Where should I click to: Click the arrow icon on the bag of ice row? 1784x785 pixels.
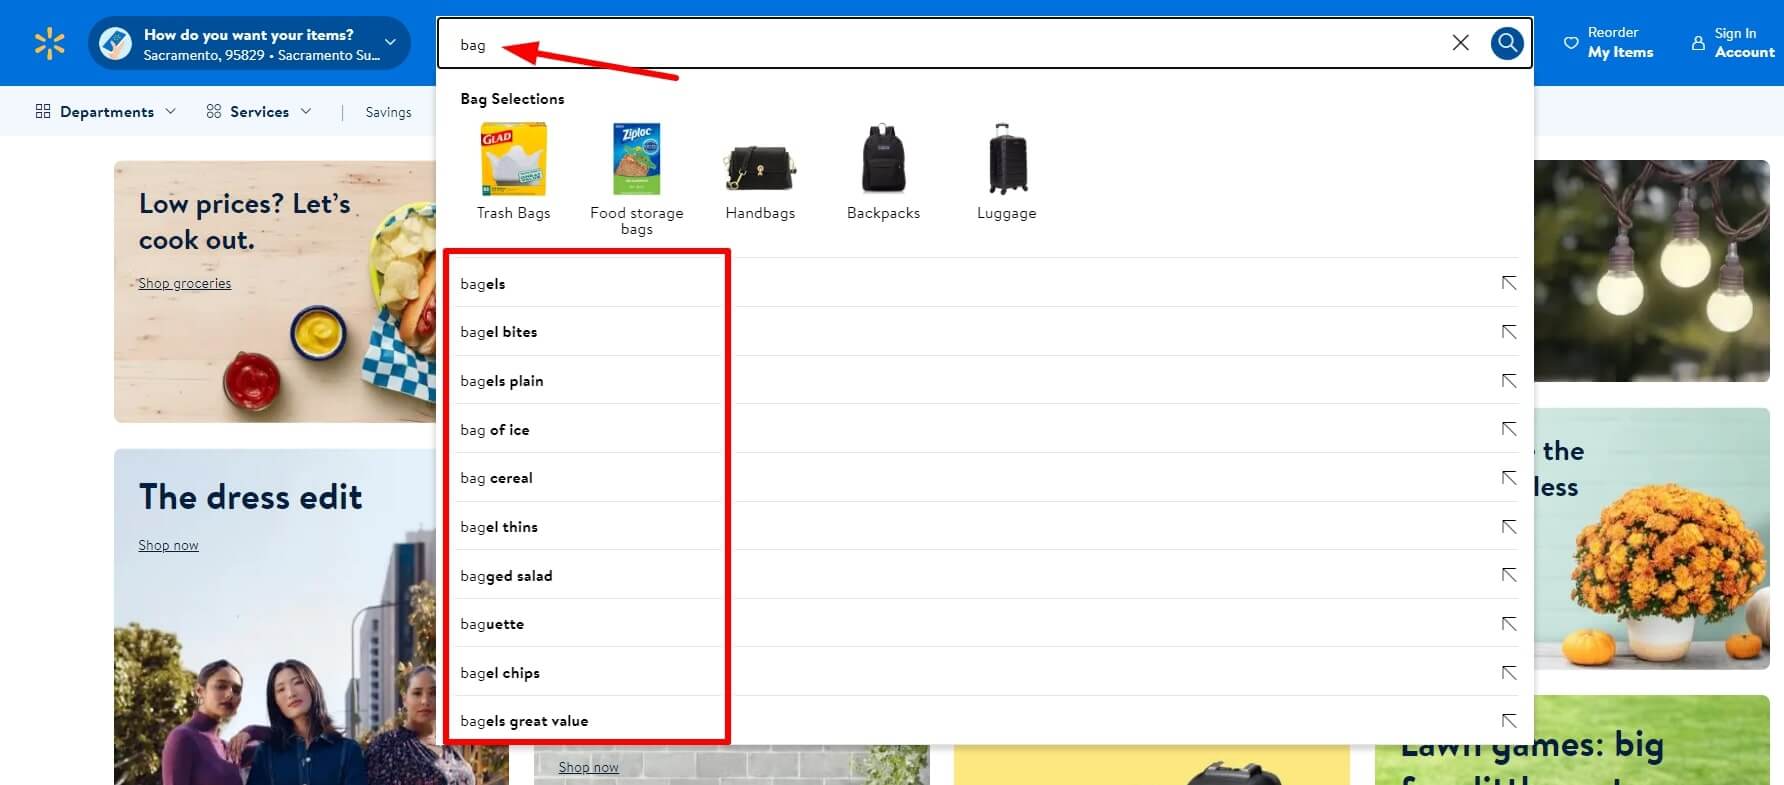point(1509,429)
